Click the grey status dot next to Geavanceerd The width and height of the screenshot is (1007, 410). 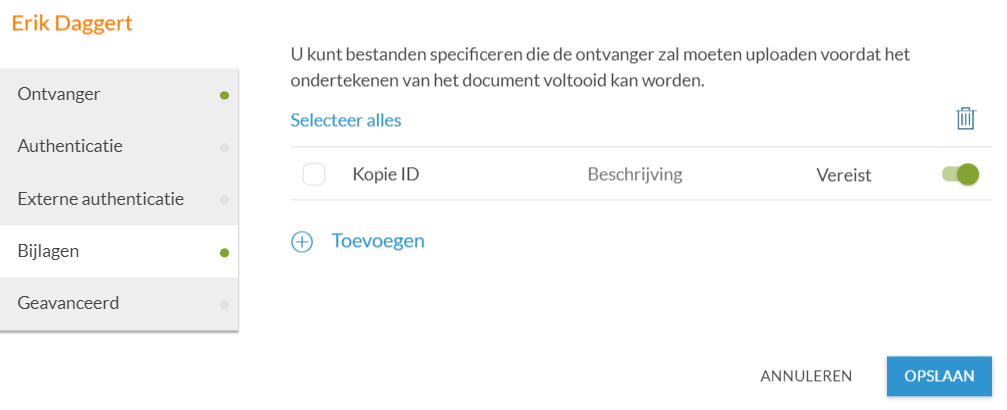224,305
